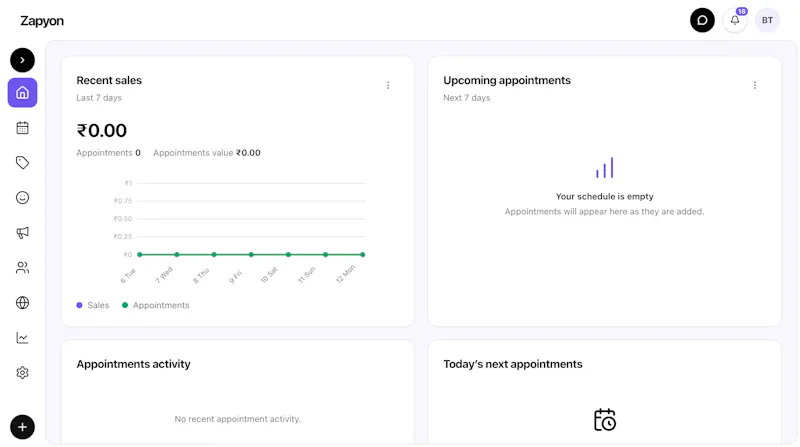800x447 pixels.
Task: Click 'No recent appointment activity.' text
Action: pos(237,419)
